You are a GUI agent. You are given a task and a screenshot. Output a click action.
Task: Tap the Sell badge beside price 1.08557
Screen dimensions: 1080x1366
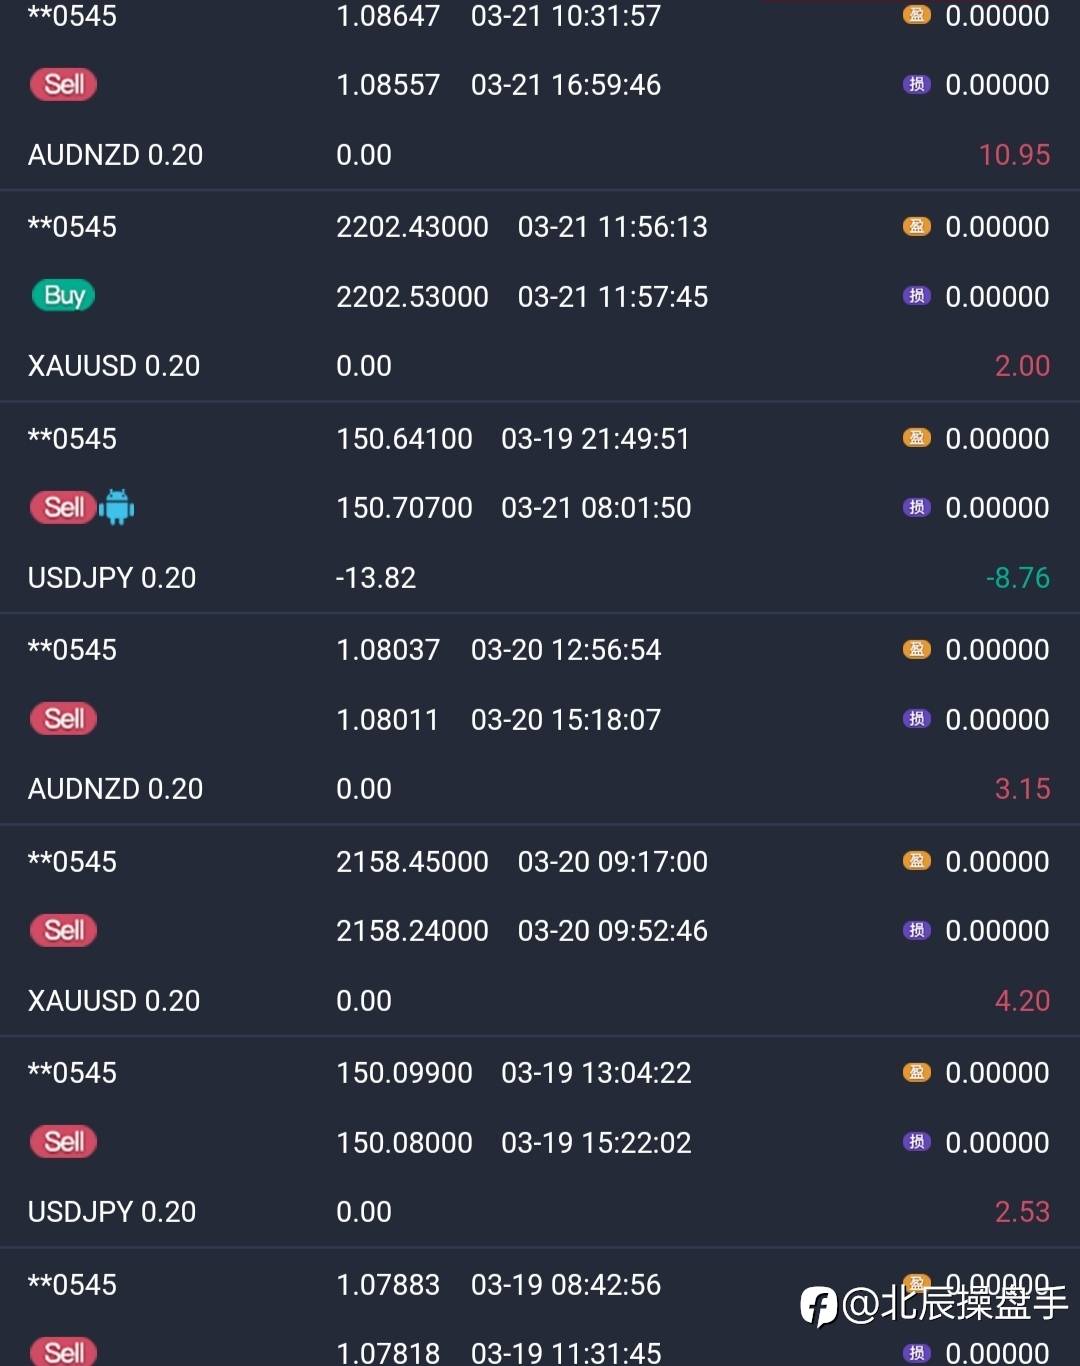coord(64,84)
